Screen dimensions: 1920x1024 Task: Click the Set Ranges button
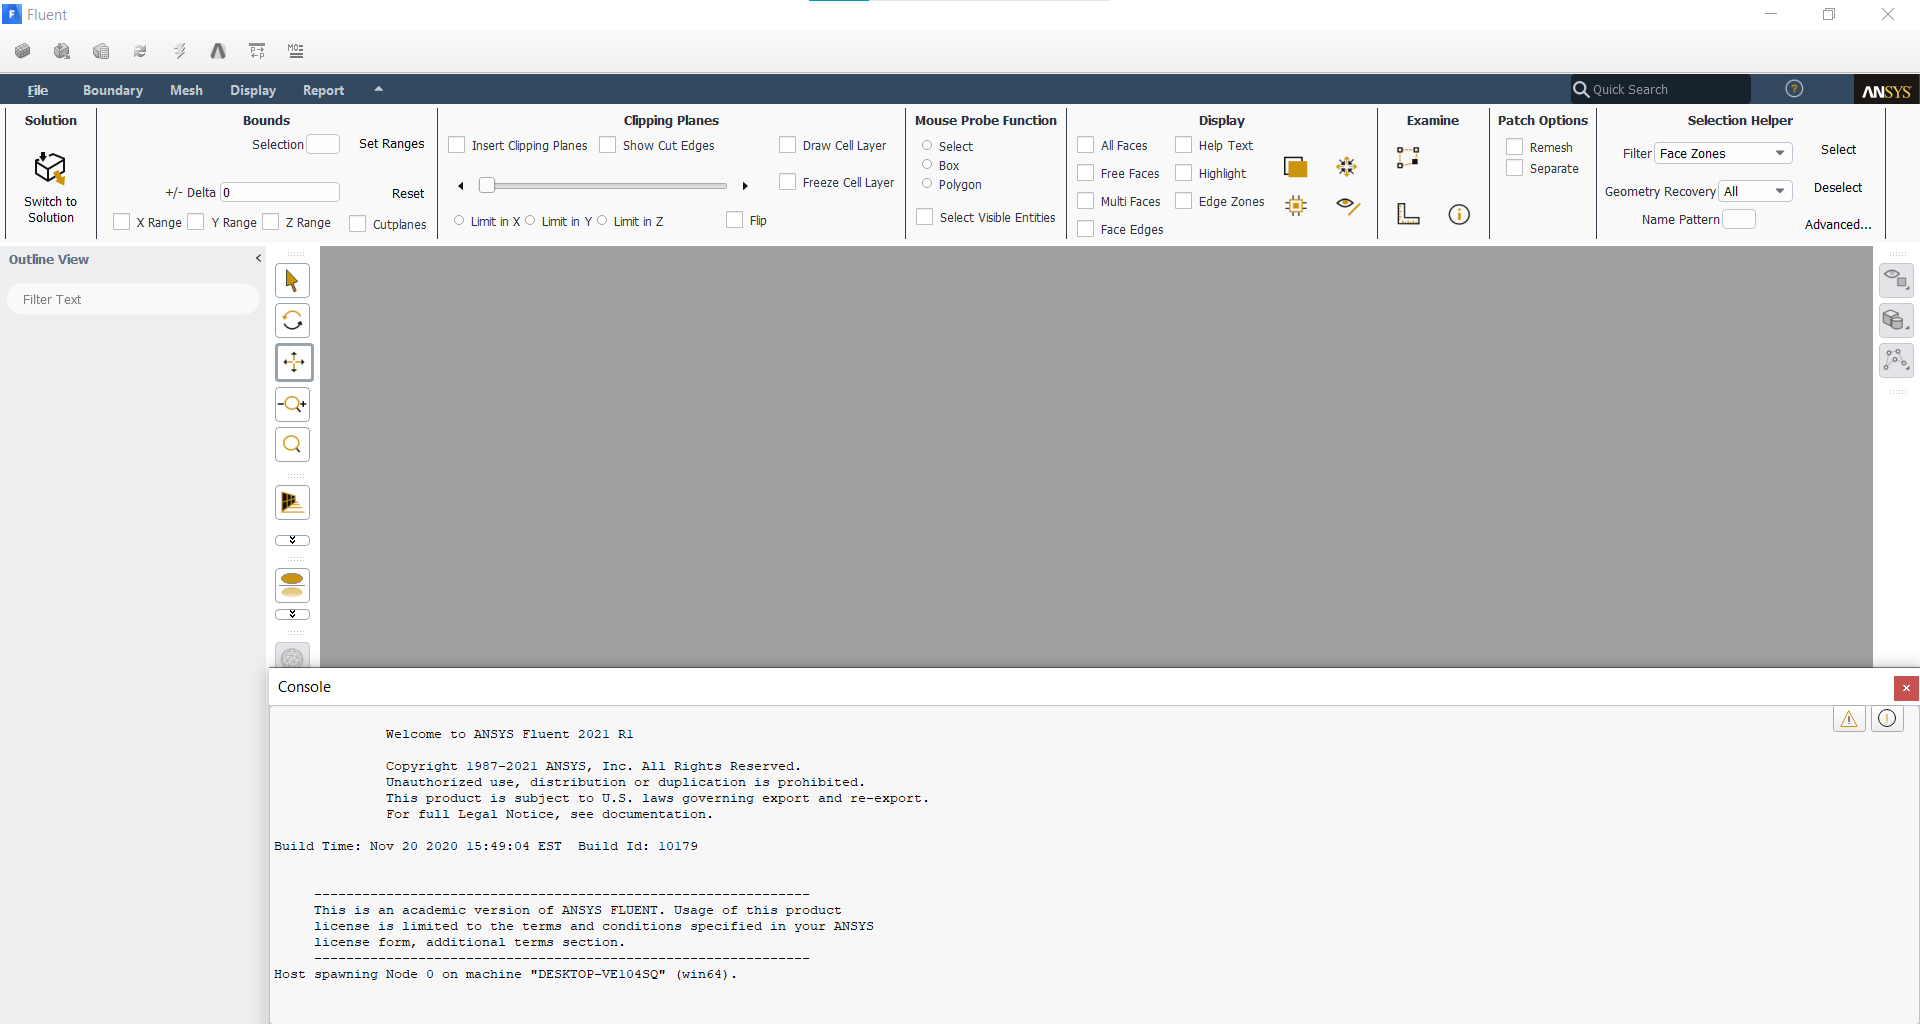click(x=391, y=144)
